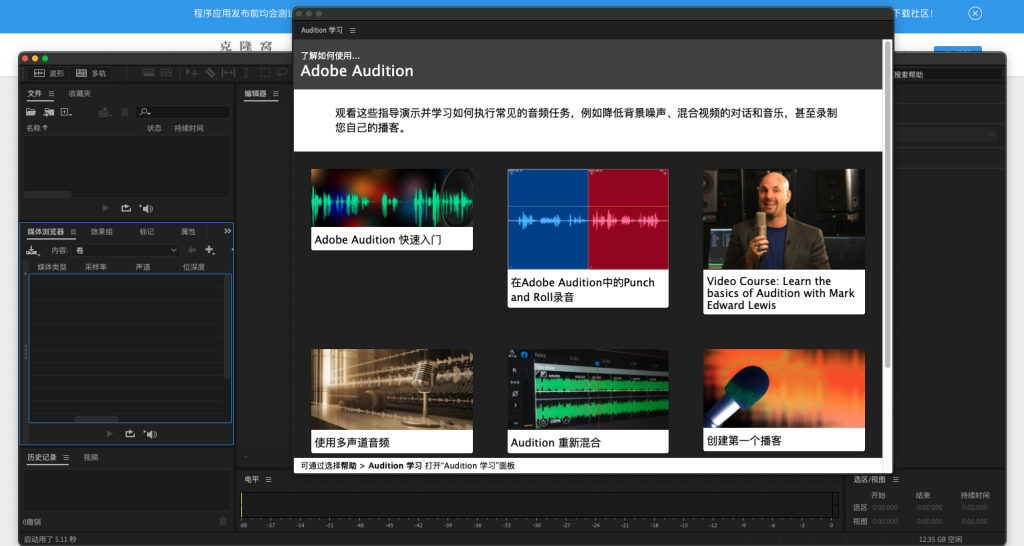This screenshot has width=1024, height=546.
Task: Toggle auto-play speaker in Media Browser panel
Action: pos(151,434)
